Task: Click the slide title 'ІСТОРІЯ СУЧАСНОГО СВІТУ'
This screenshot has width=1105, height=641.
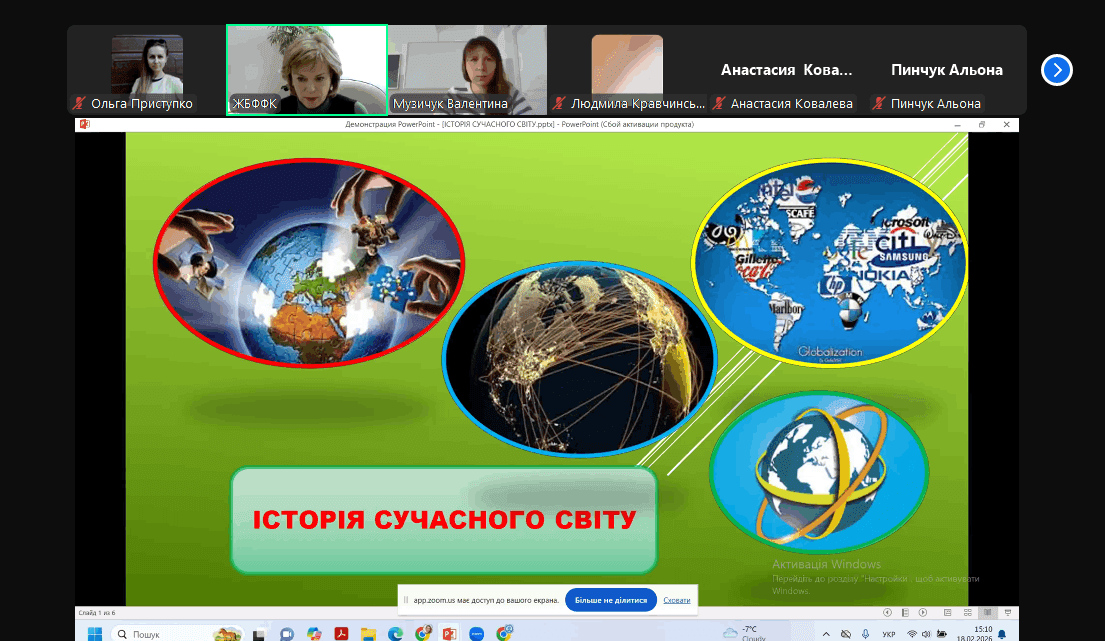Action: [x=445, y=520]
